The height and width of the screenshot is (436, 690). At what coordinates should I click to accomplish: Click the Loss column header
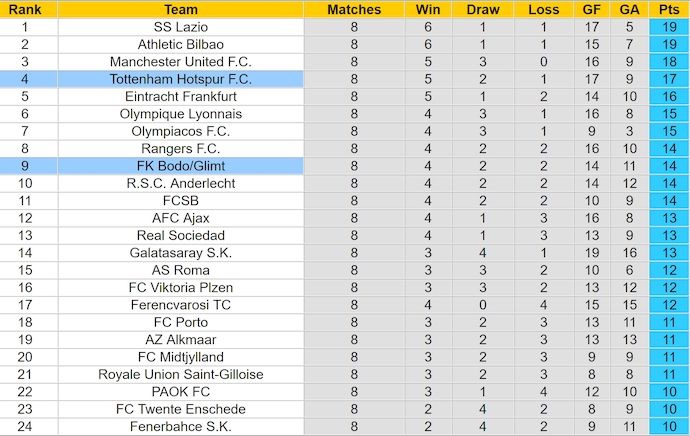(543, 9)
